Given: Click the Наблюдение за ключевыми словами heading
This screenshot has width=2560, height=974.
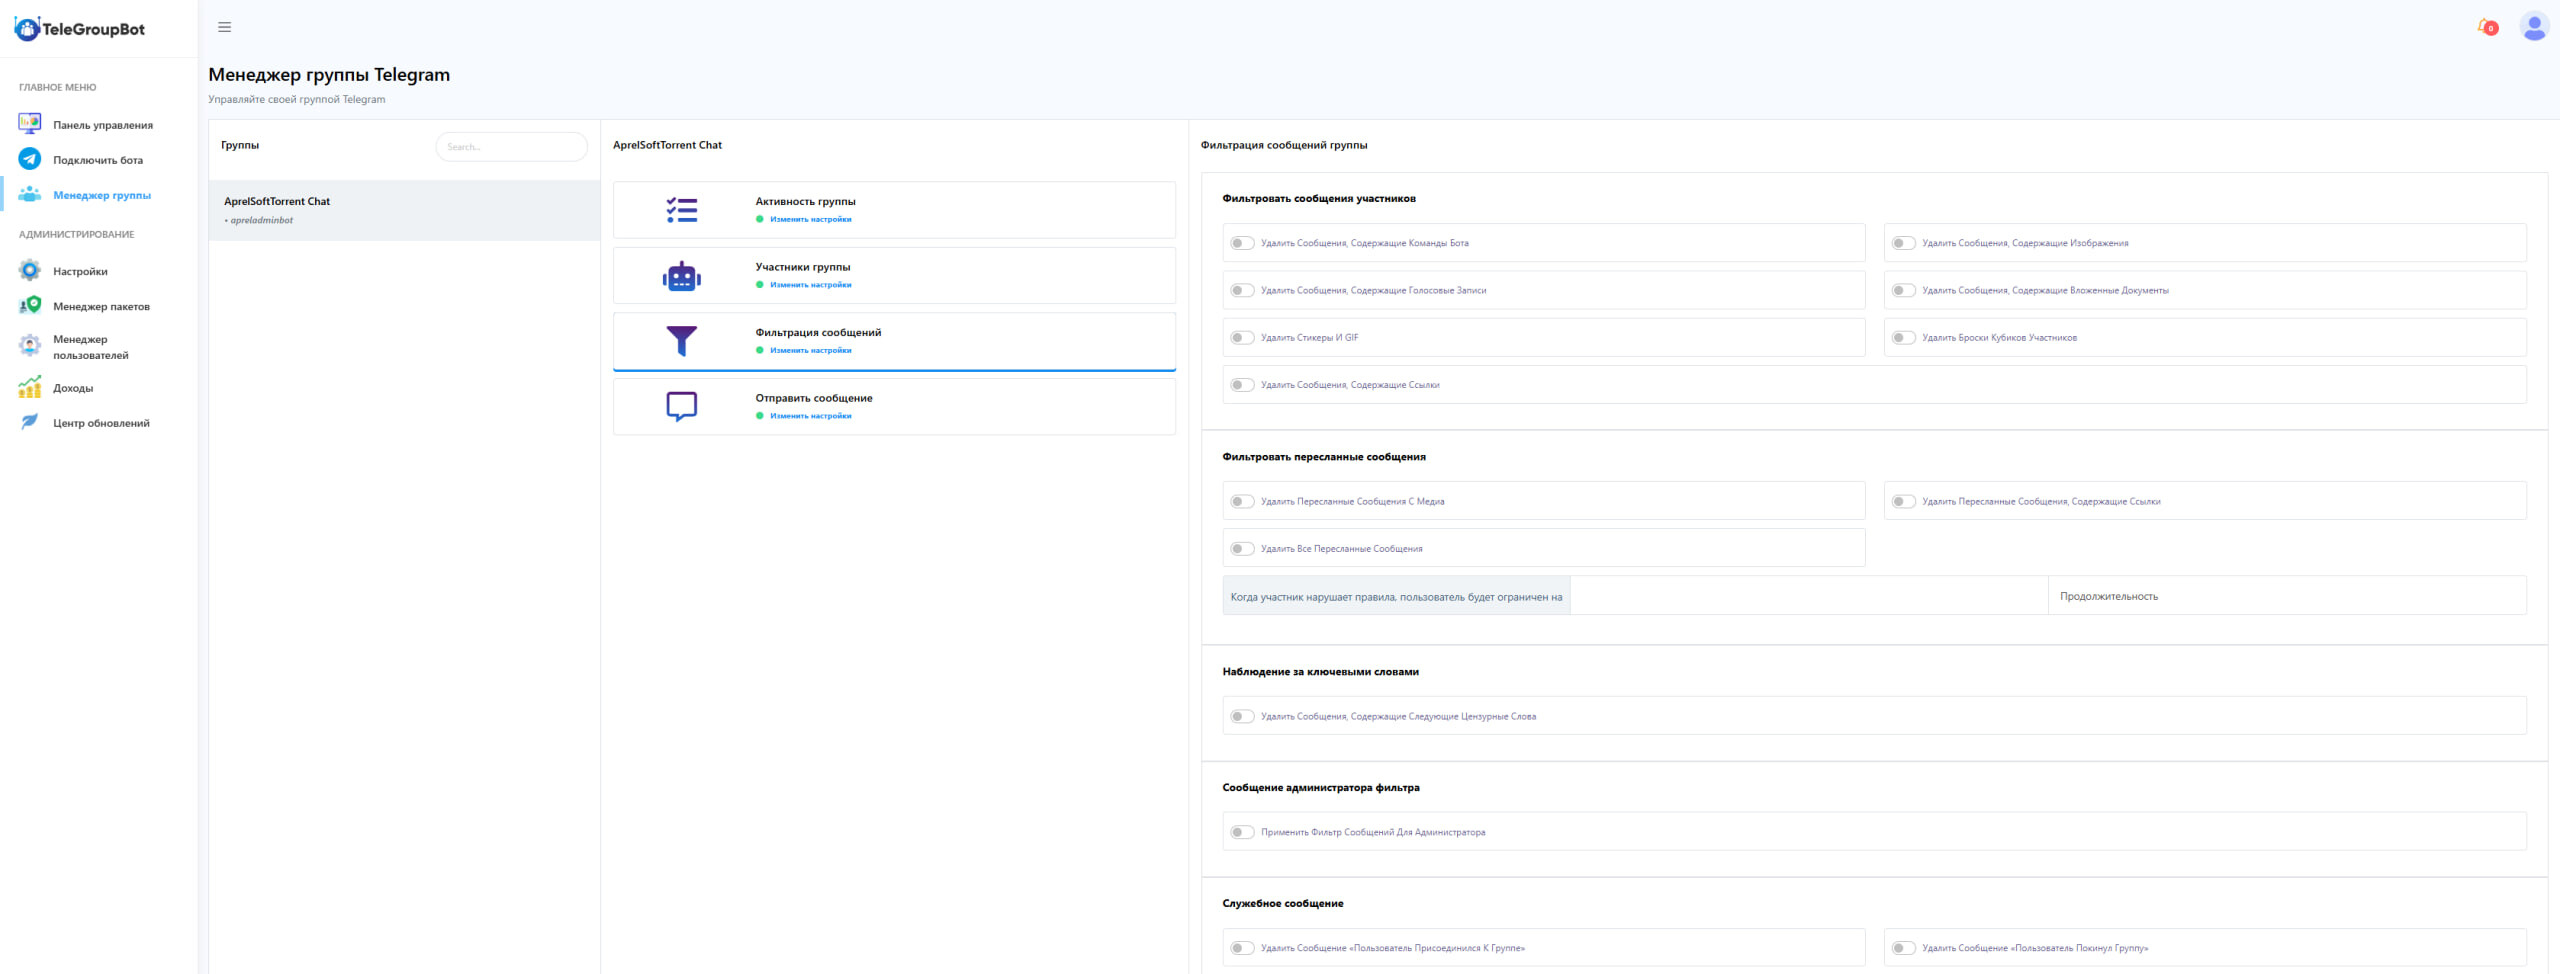Looking at the screenshot, I should 1320,672.
